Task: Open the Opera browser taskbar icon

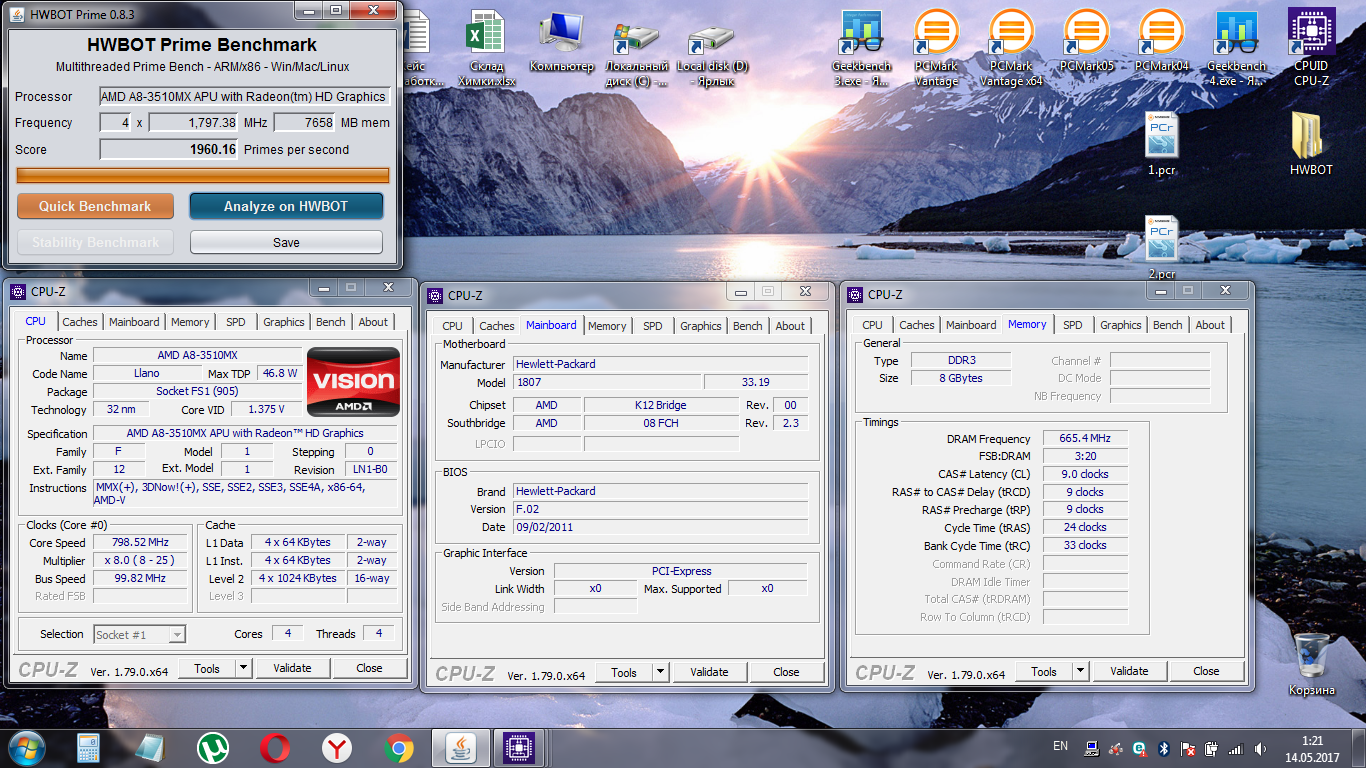Action: tap(274, 747)
